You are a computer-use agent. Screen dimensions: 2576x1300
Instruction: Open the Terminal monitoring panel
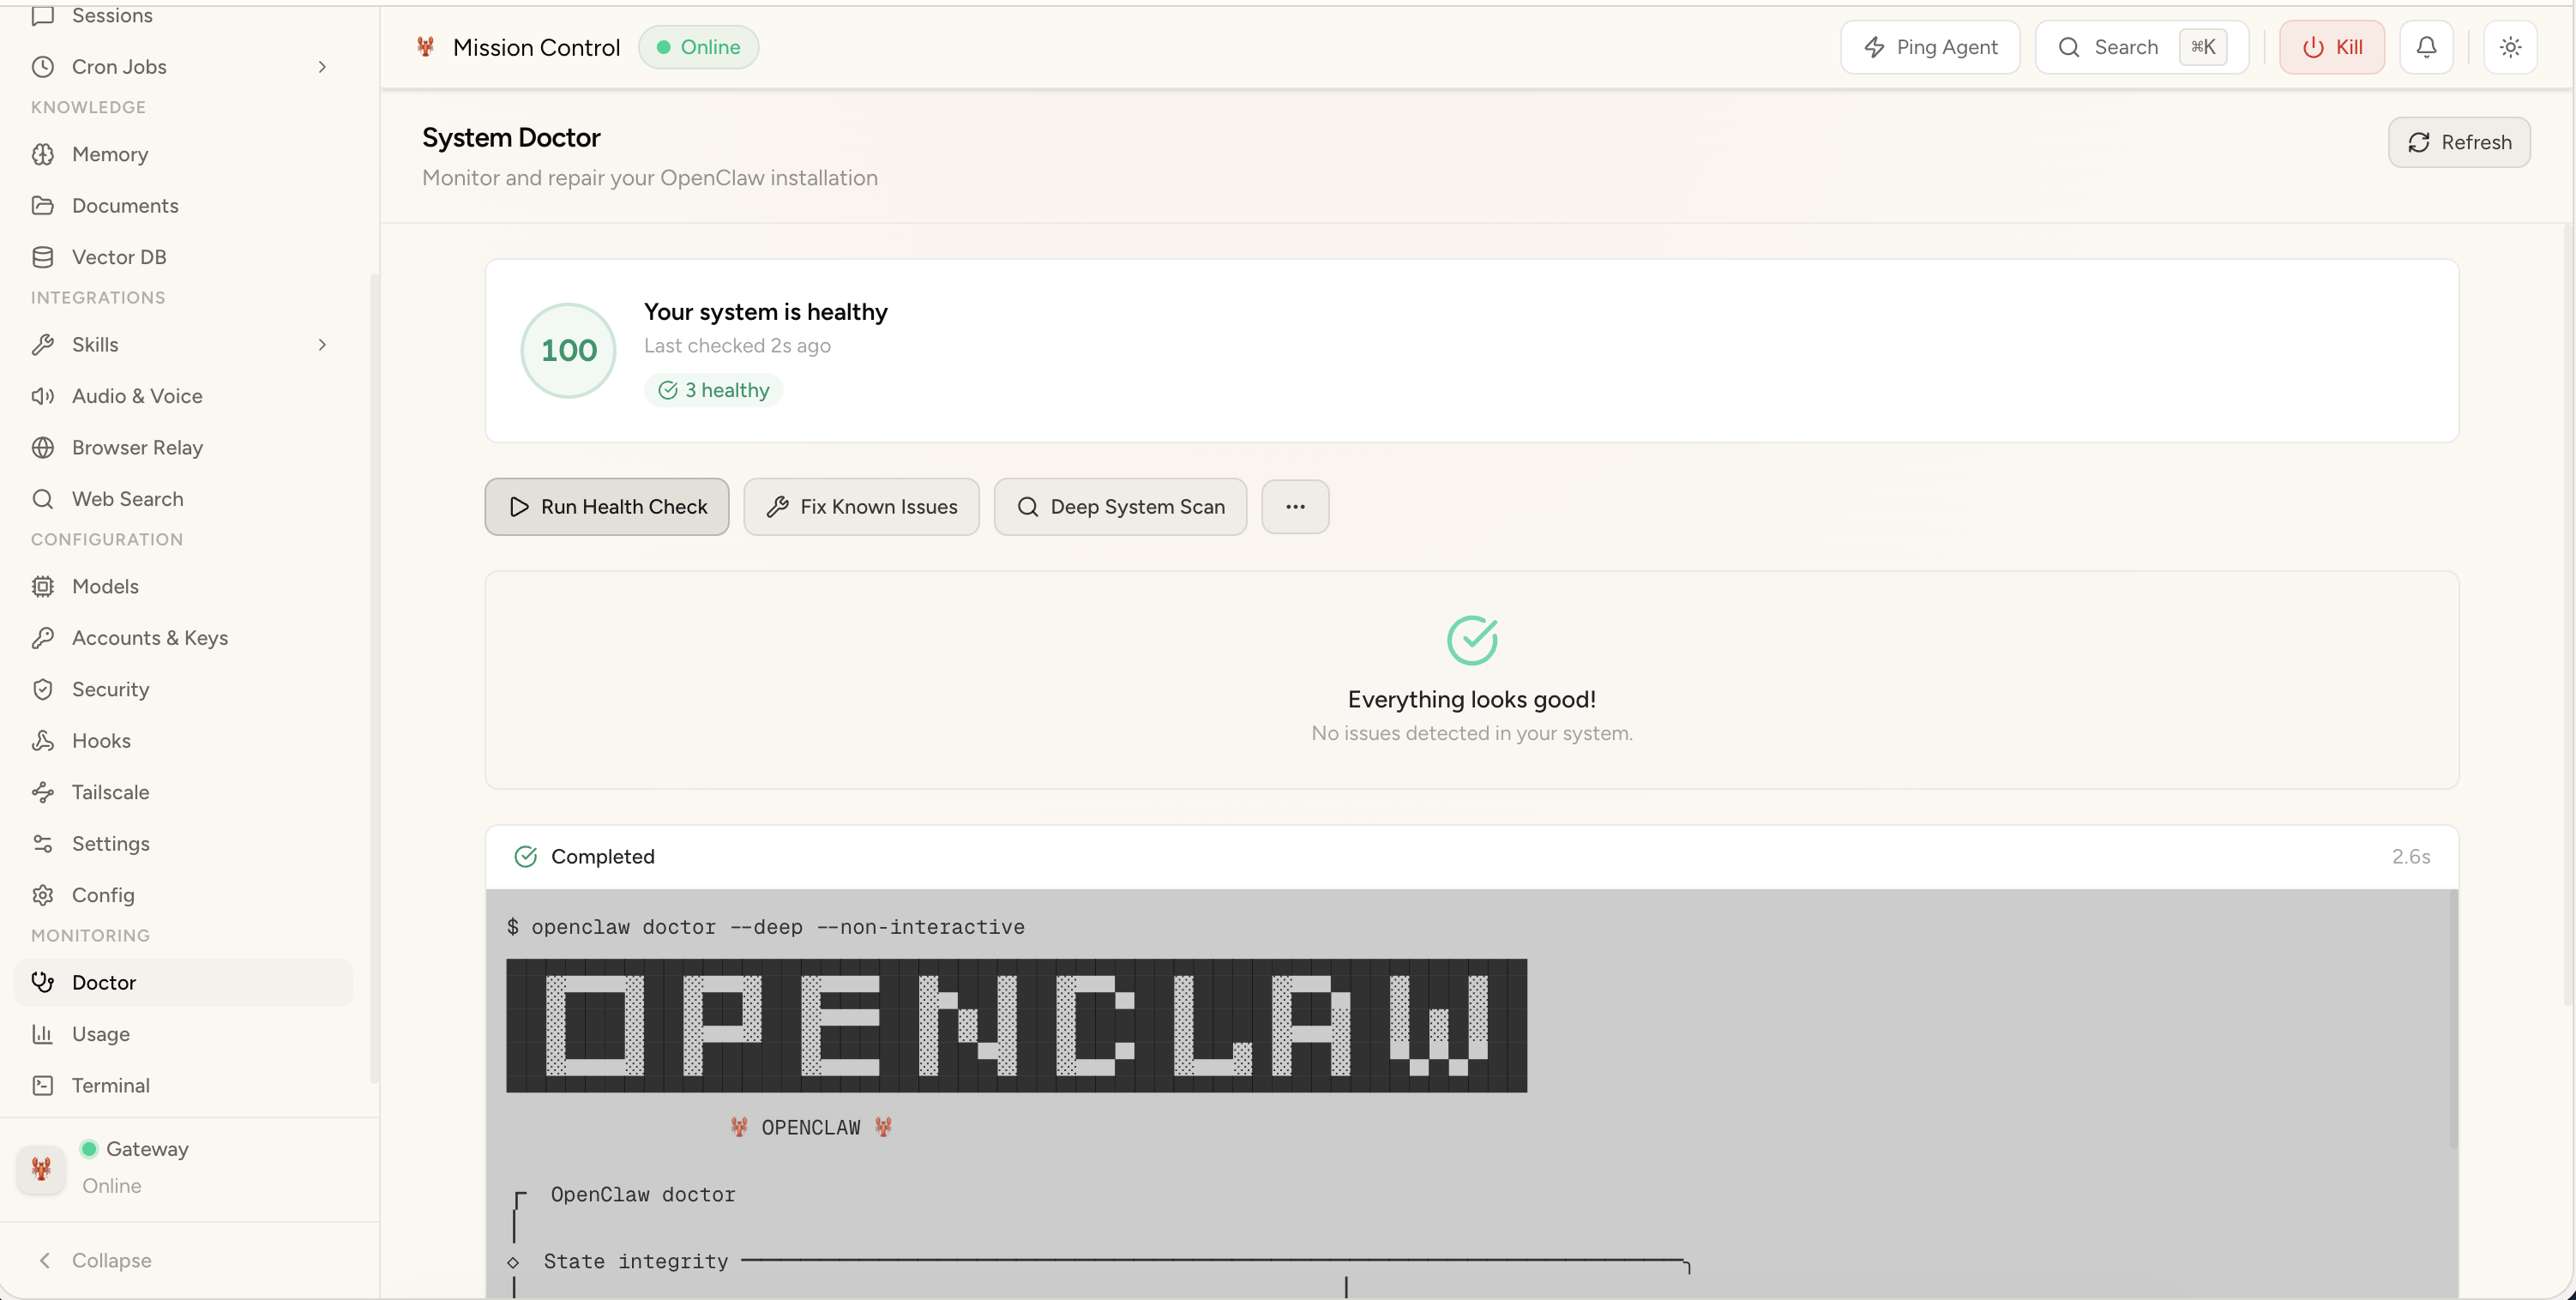click(111, 1085)
